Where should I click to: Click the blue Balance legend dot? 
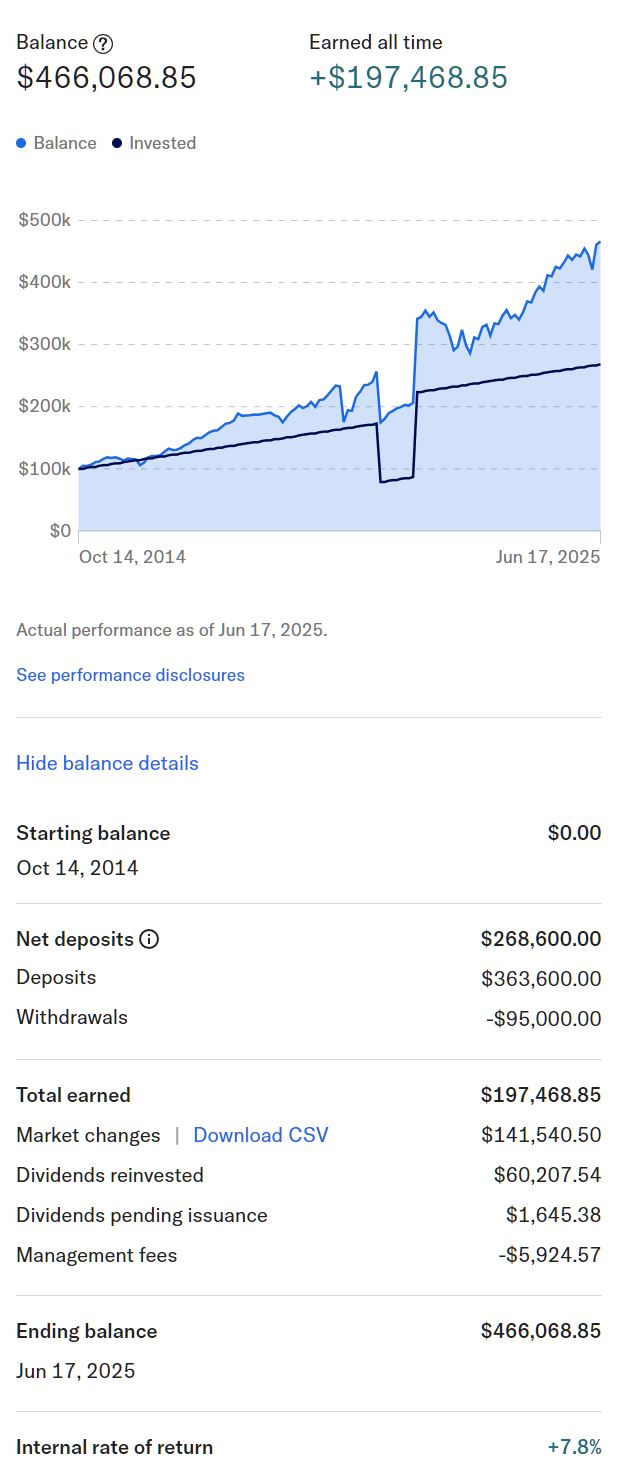22,143
